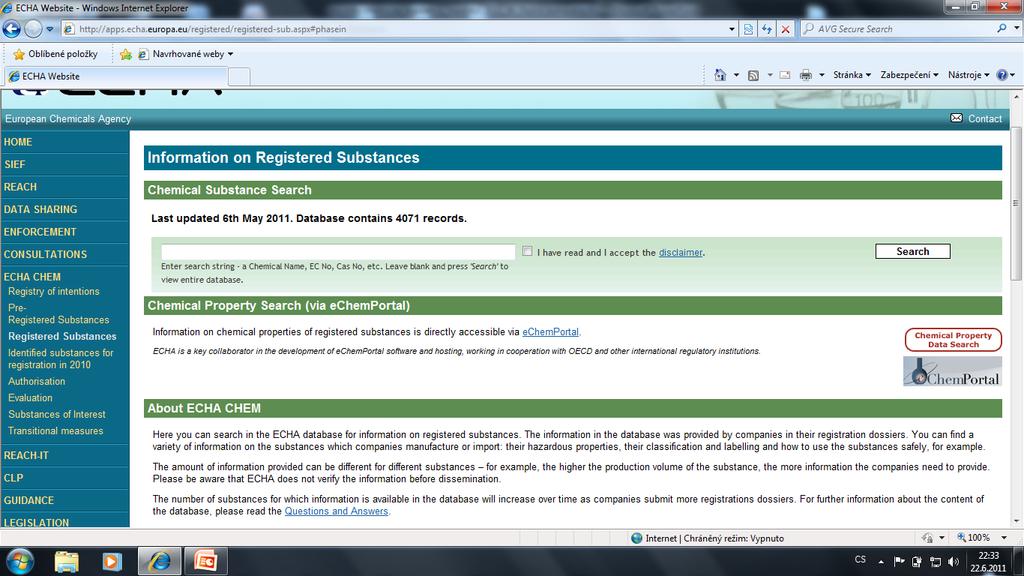1024x576 pixels.
Task: Open the address bar URL history dropdown
Action: [x=731, y=29]
